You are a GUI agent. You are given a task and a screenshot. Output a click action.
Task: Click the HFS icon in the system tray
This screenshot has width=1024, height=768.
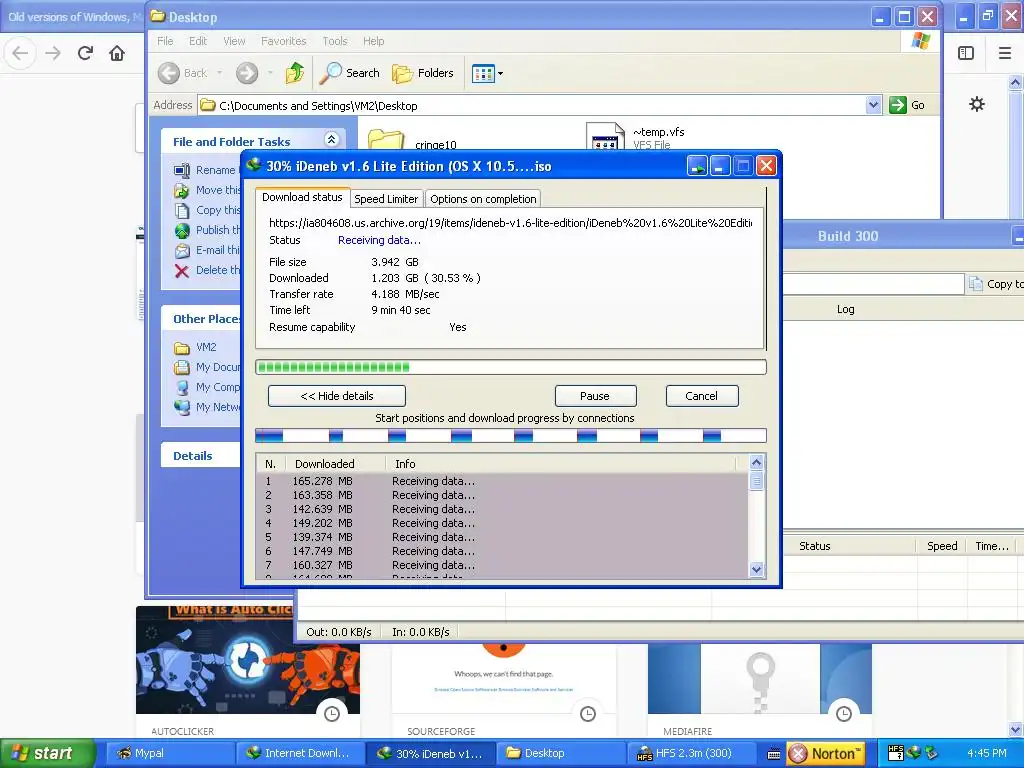pos(896,753)
